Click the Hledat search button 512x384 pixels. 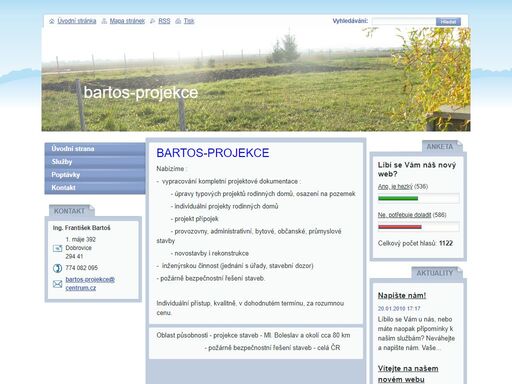click(448, 21)
